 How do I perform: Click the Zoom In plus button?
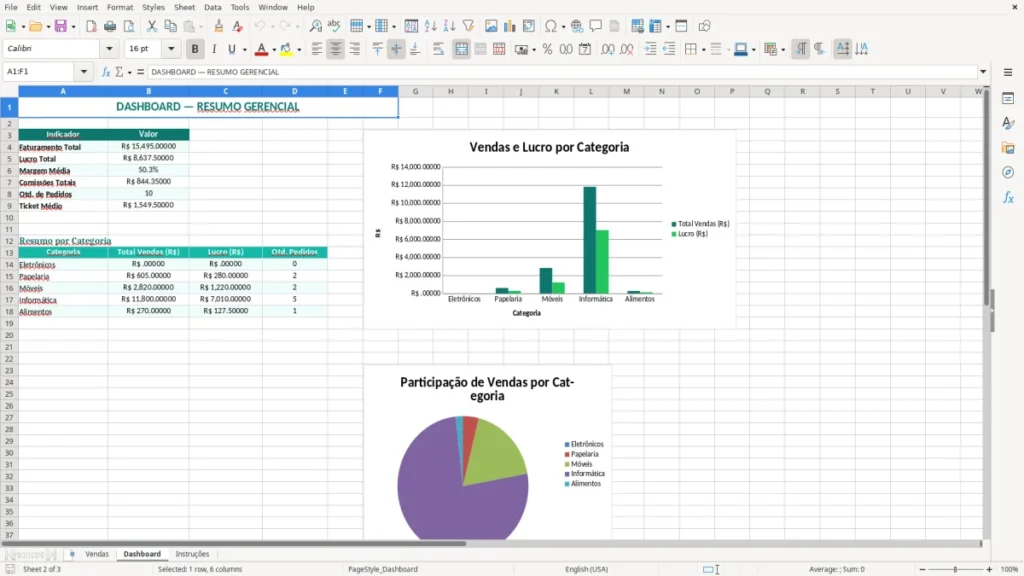989,569
